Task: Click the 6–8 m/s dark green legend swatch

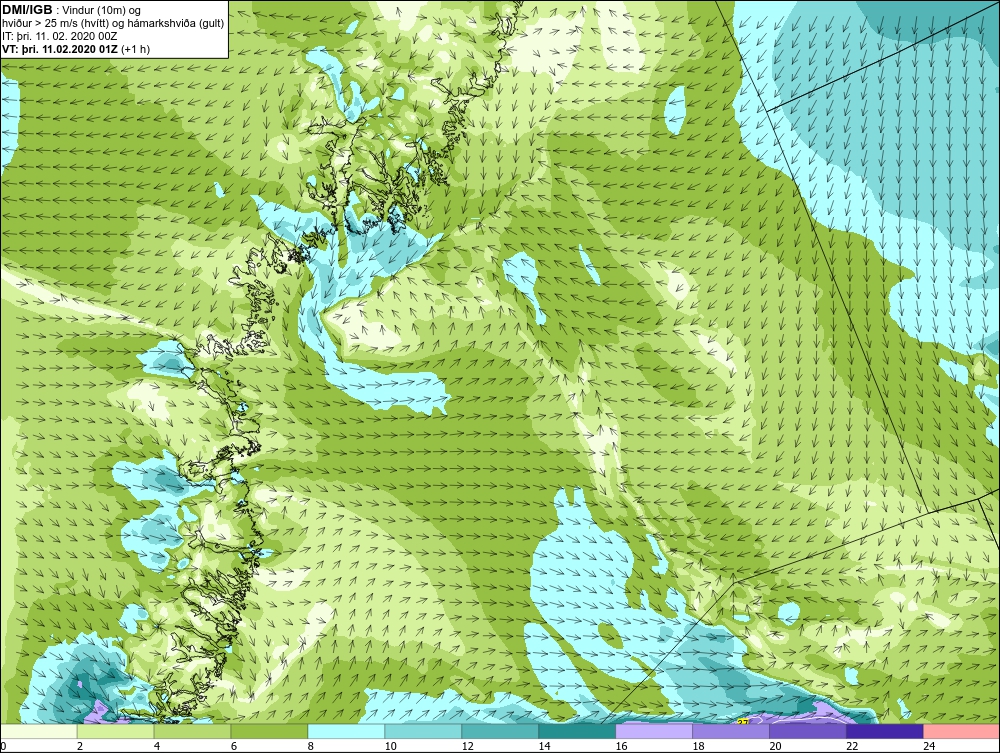Action: [269, 731]
